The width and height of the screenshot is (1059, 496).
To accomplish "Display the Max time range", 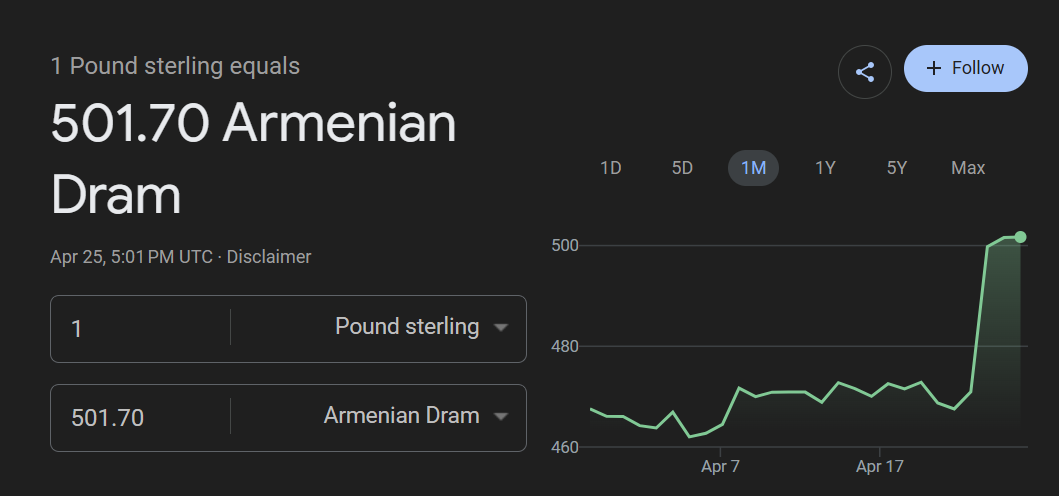I will click(x=968, y=168).
